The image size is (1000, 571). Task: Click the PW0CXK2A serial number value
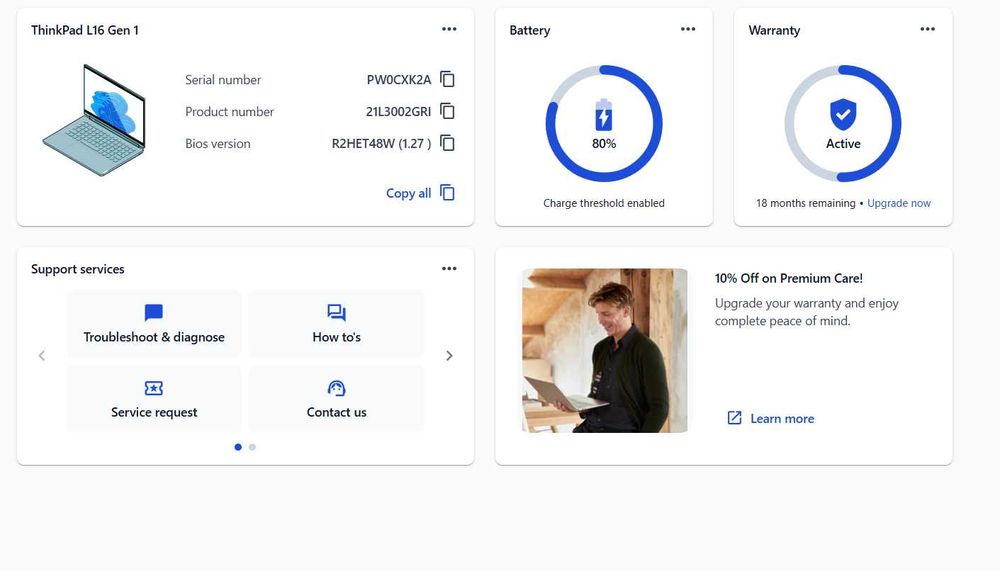tap(399, 80)
